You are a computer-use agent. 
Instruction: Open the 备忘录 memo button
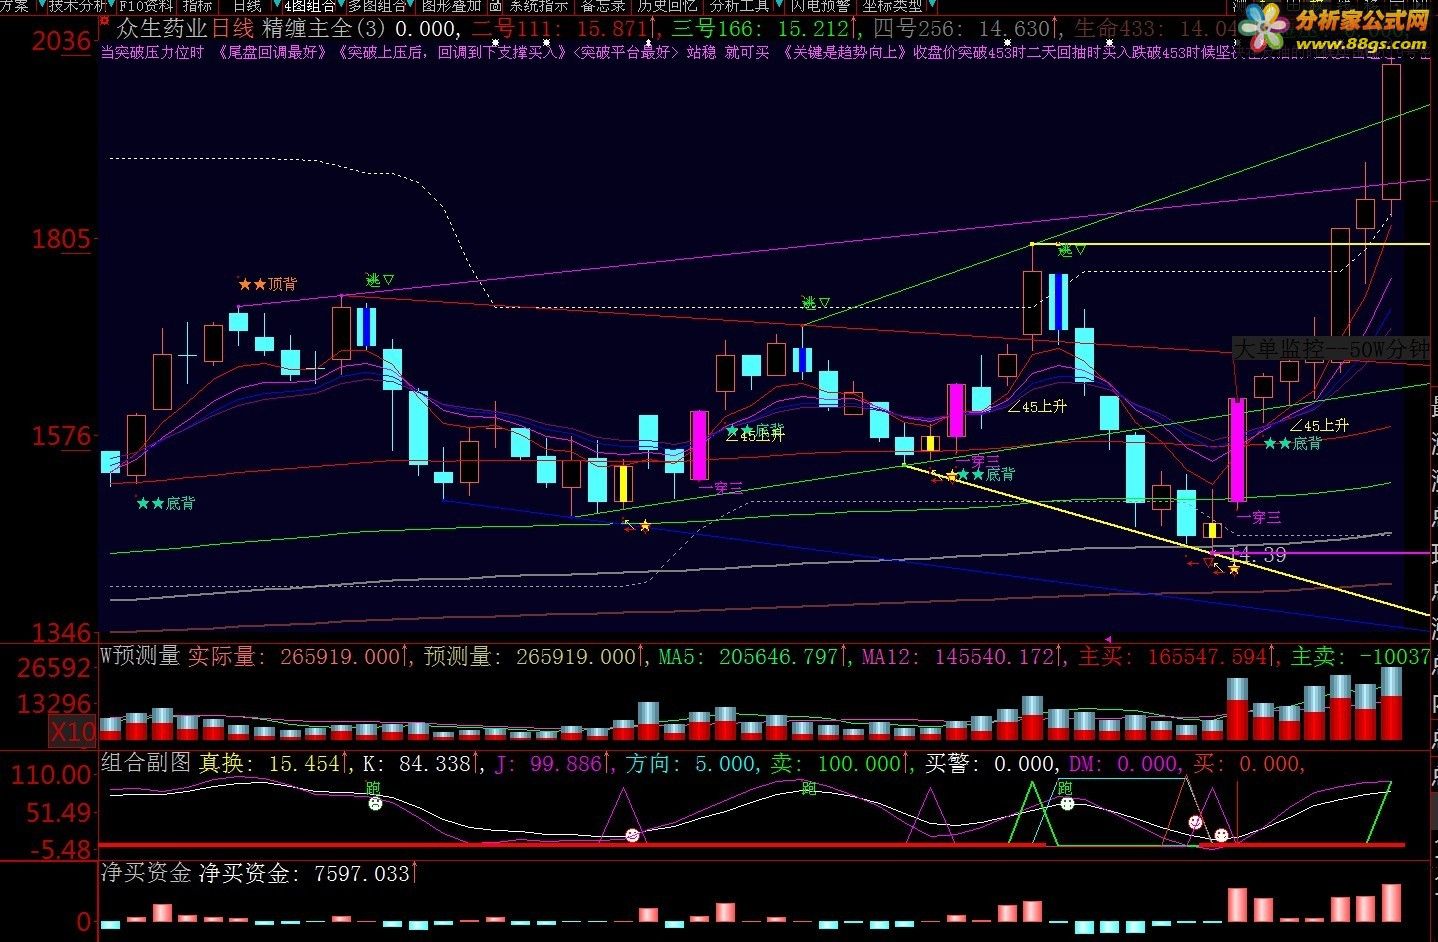tap(604, 6)
